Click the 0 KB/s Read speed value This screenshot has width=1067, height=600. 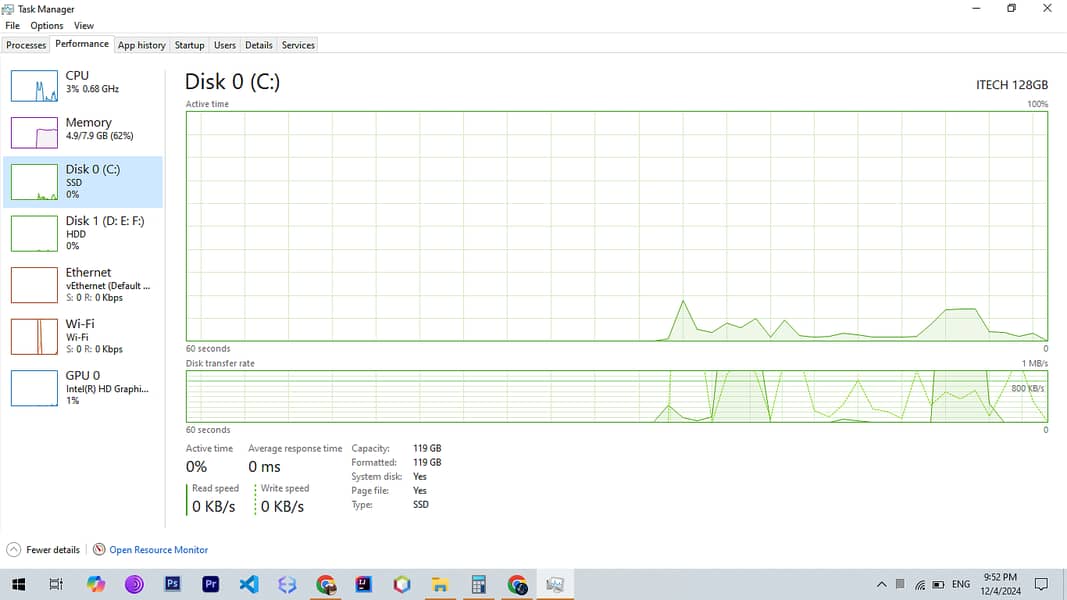coord(214,506)
